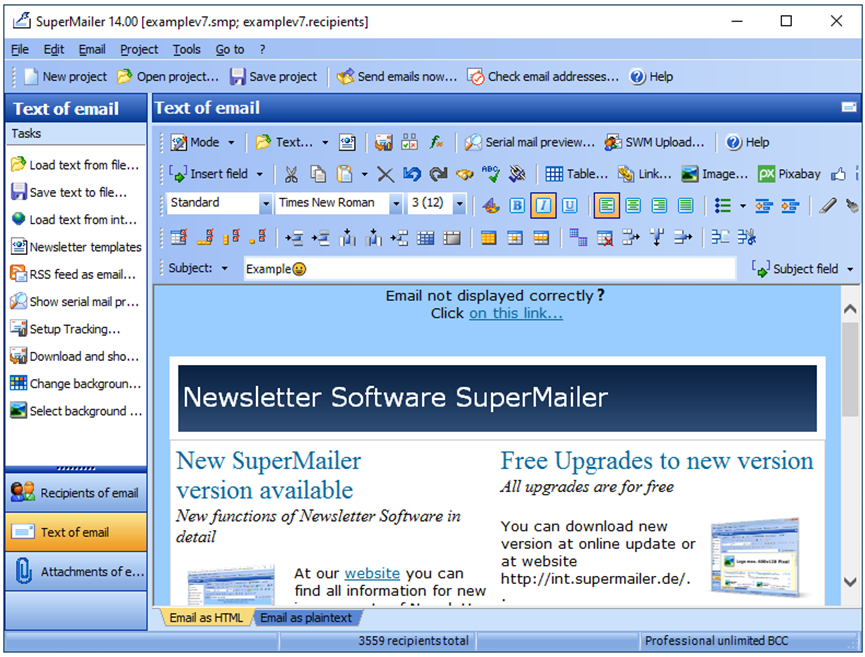Click the Delete X icon
The width and height of the screenshot is (865, 657).
[x=385, y=174]
